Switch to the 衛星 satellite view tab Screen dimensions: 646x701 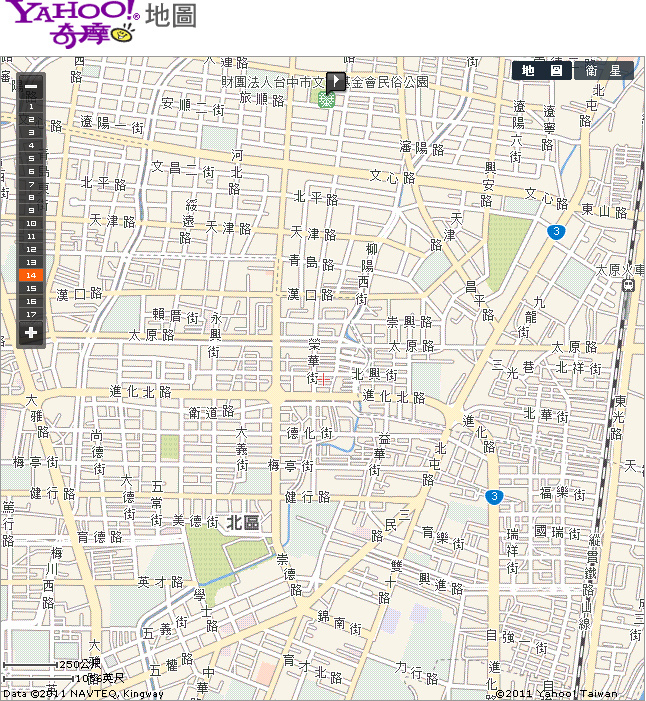pos(603,71)
